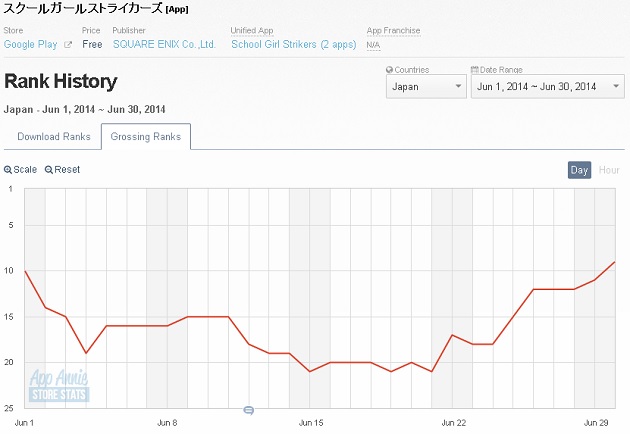Toggle the Day view button
The width and height of the screenshot is (630, 434).
pos(579,170)
